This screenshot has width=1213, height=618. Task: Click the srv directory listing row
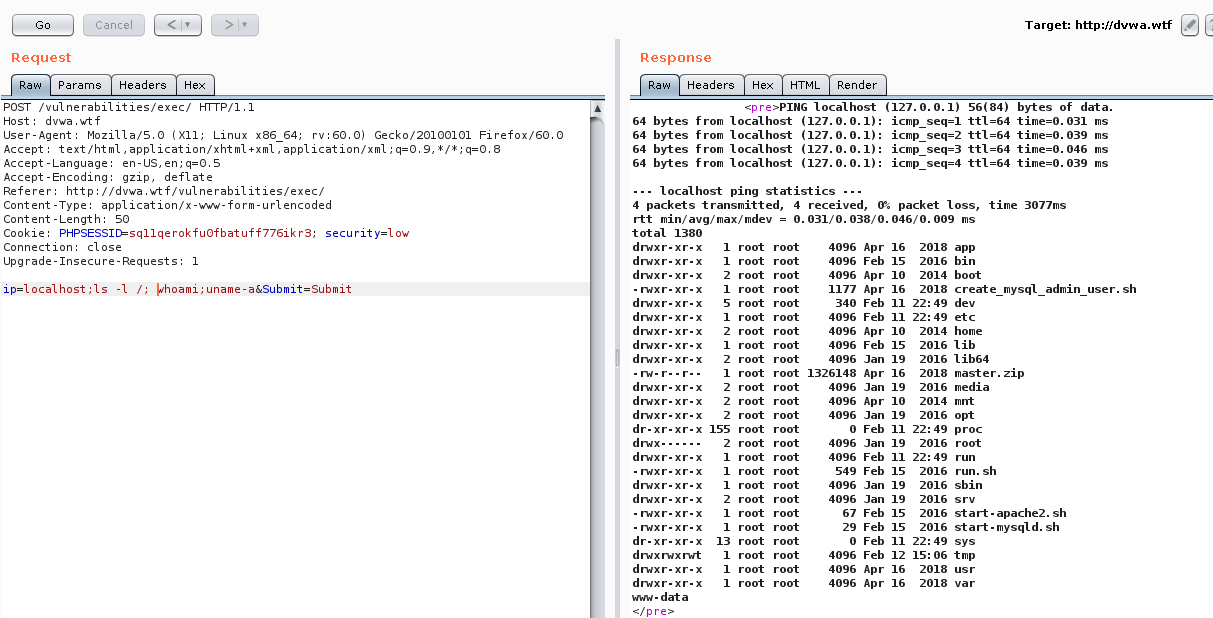coord(804,499)
